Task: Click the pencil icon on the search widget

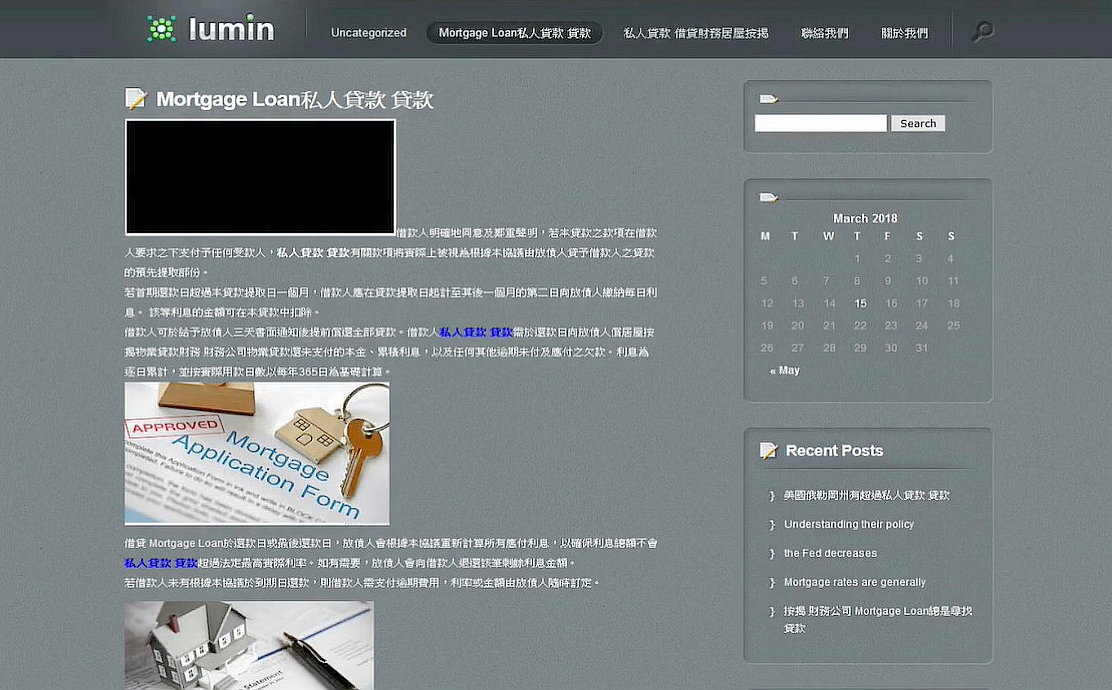Action: coord(768,97)
